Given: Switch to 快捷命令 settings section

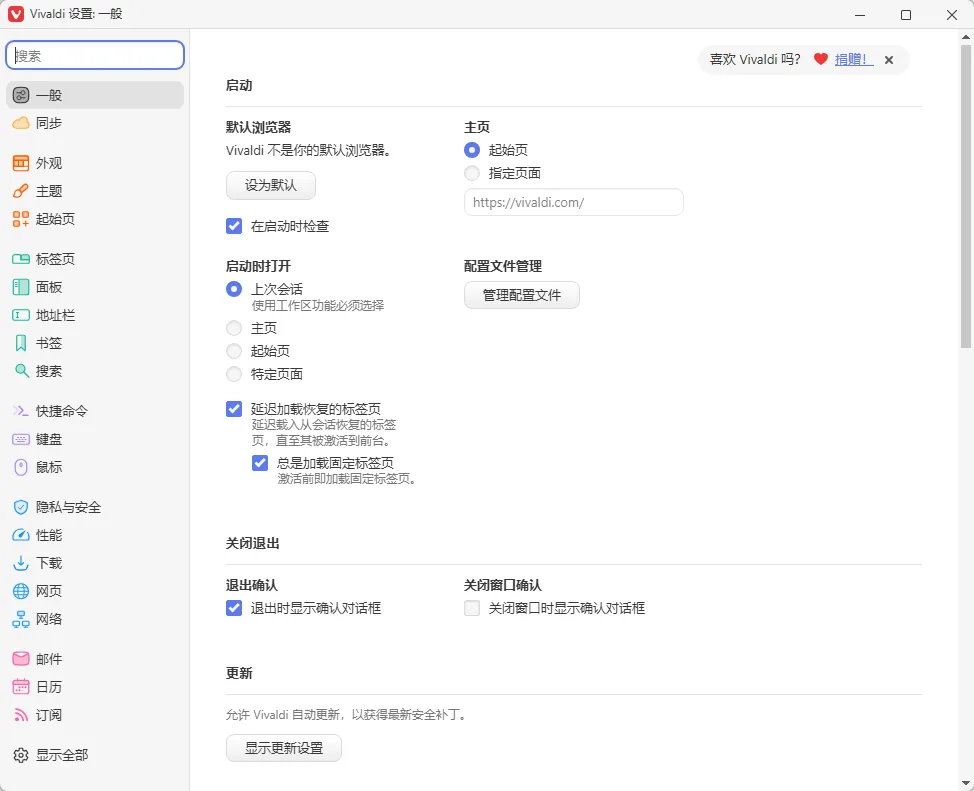Looking at the screenshot, I should [95, 411].
